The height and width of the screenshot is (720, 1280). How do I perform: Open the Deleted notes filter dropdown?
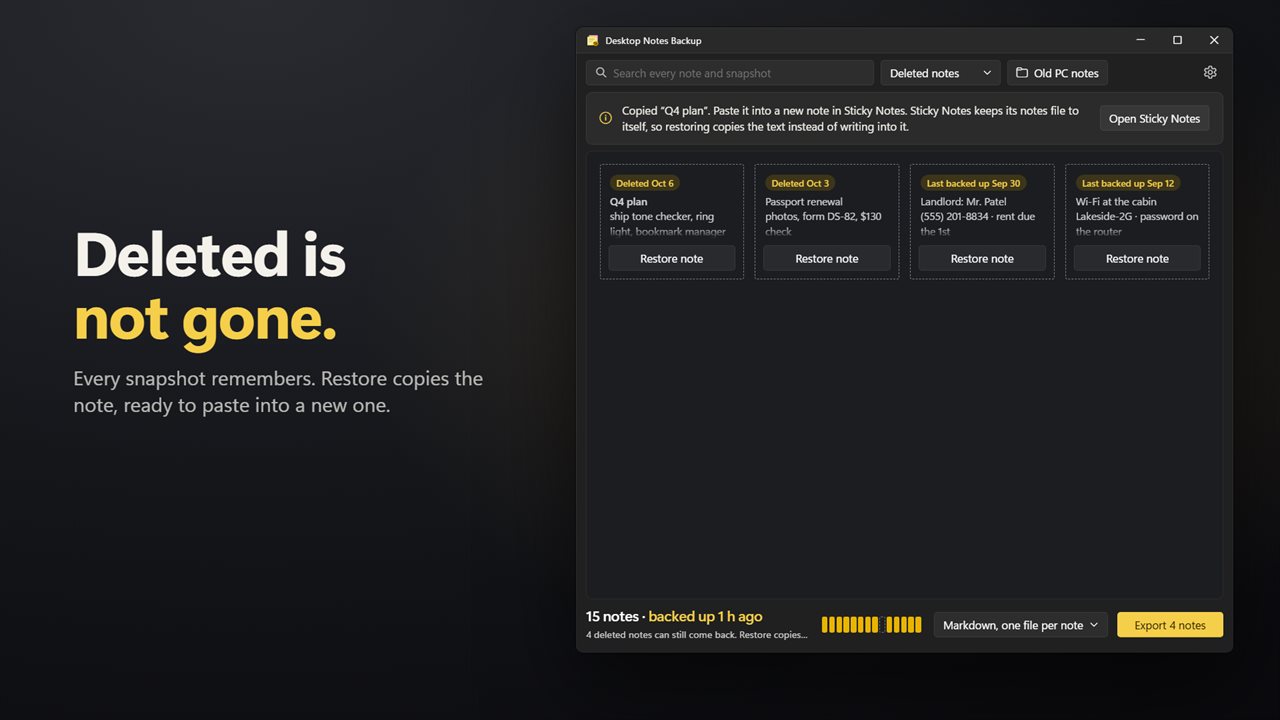(940, 73)
